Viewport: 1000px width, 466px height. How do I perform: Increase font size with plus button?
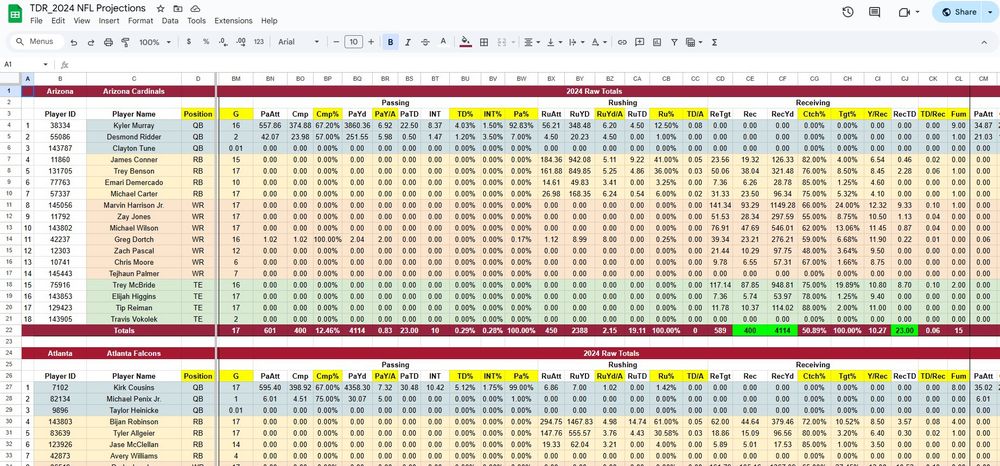pos(371,42)
